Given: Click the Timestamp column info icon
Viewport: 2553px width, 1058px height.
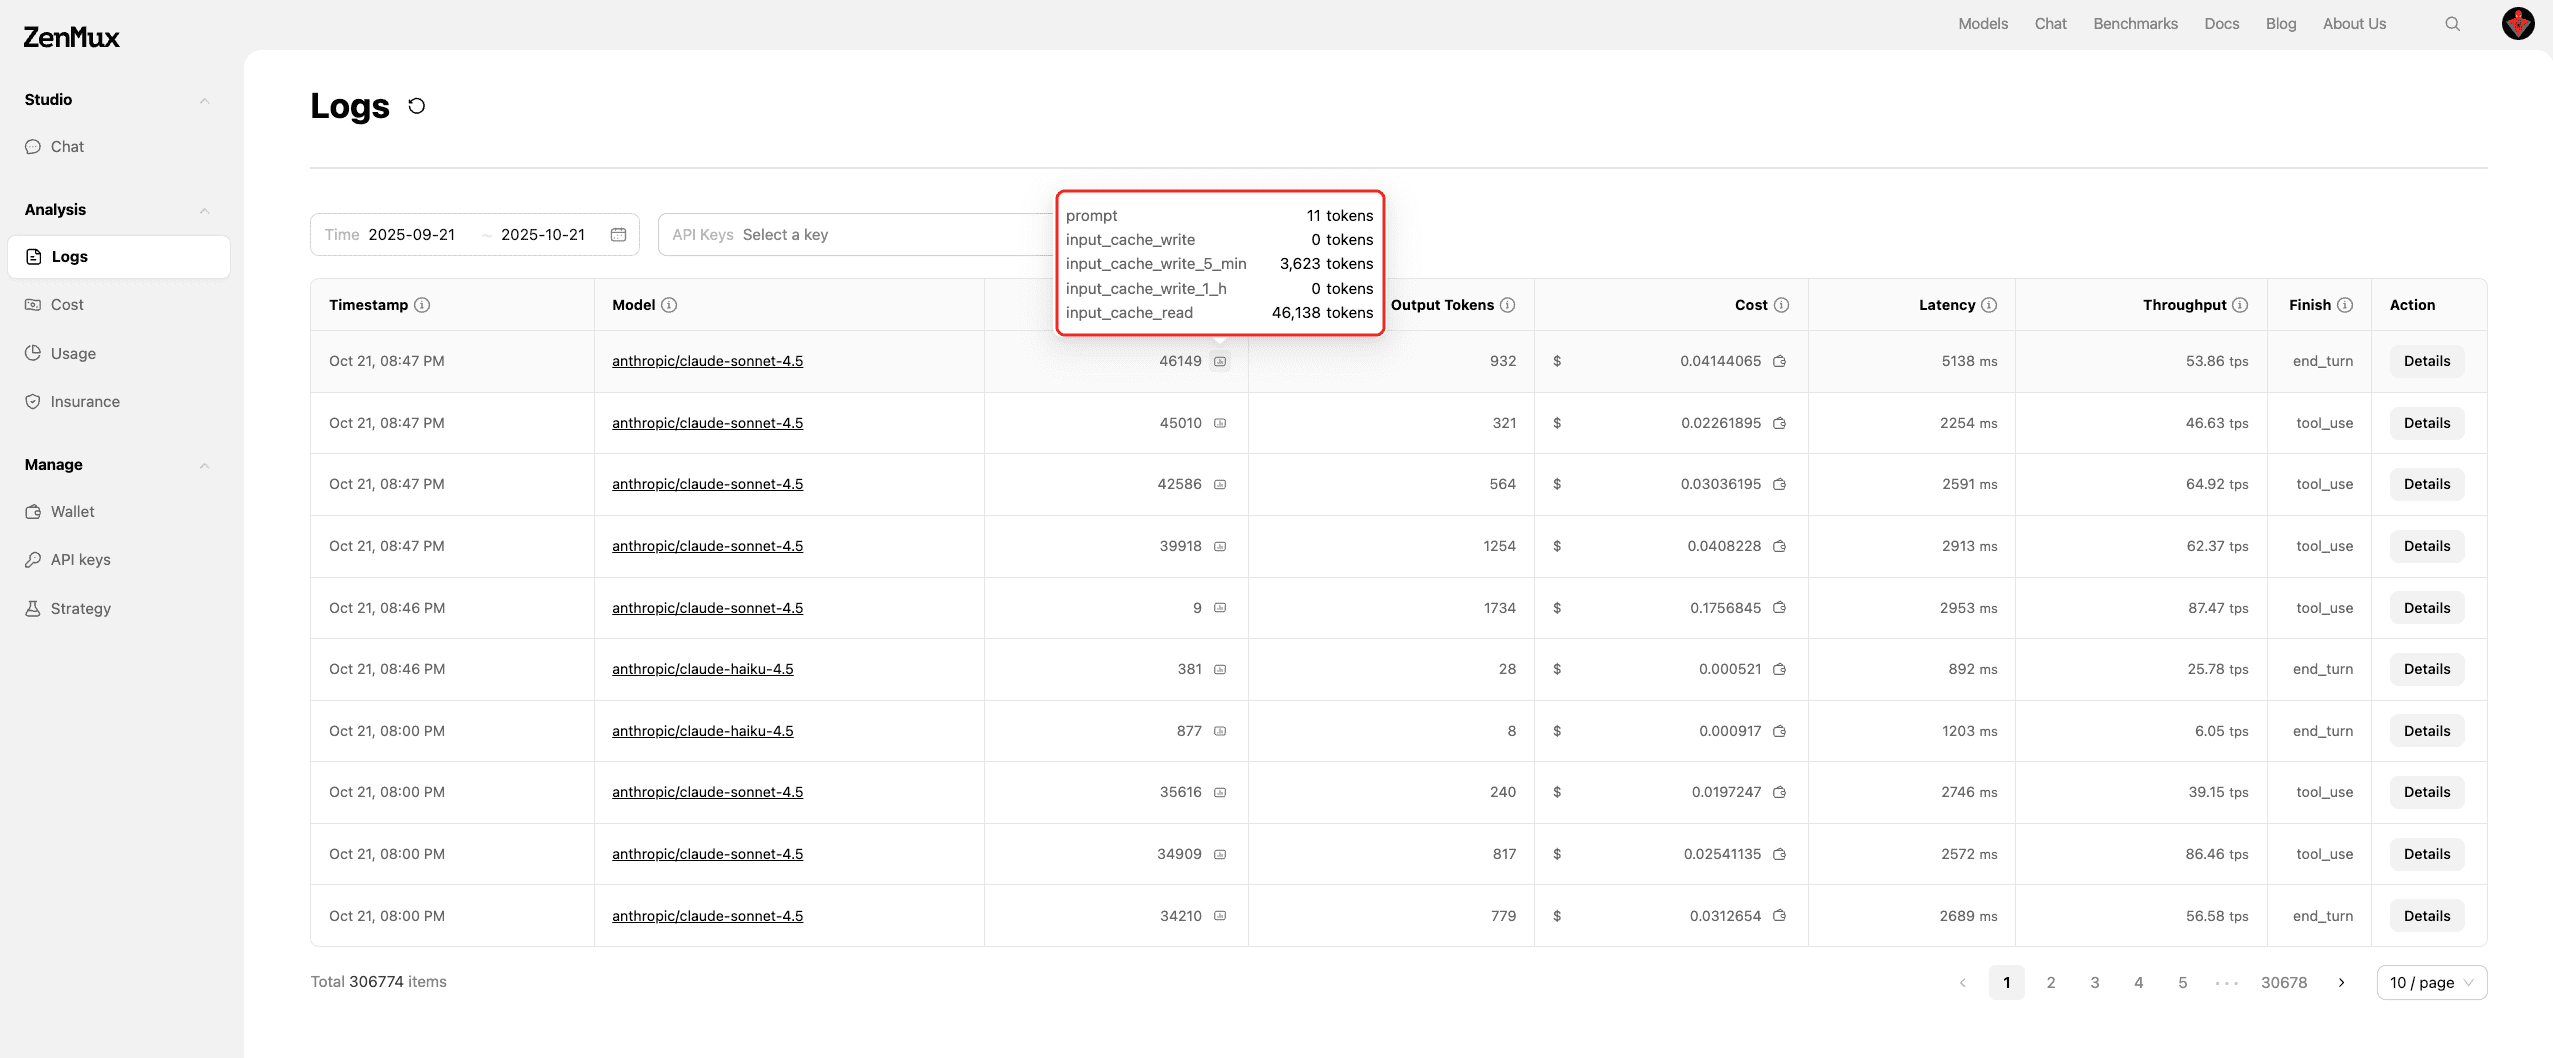Looking at the screenshot, I should click(x=422, y=305).
